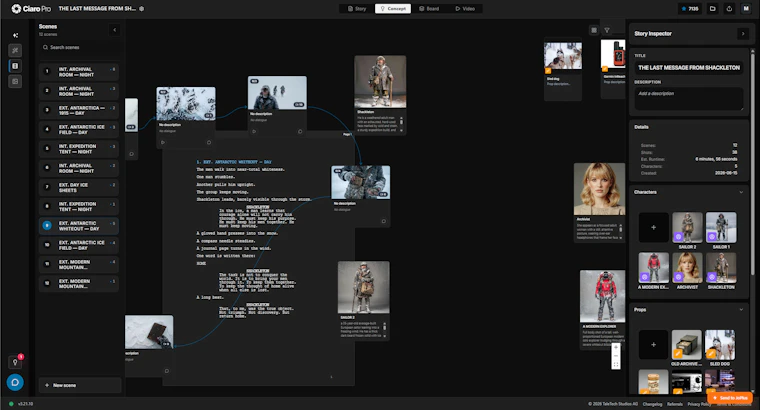Click the export/share icon in top bar
Screen dimensions: 760x410
(729, 9)
